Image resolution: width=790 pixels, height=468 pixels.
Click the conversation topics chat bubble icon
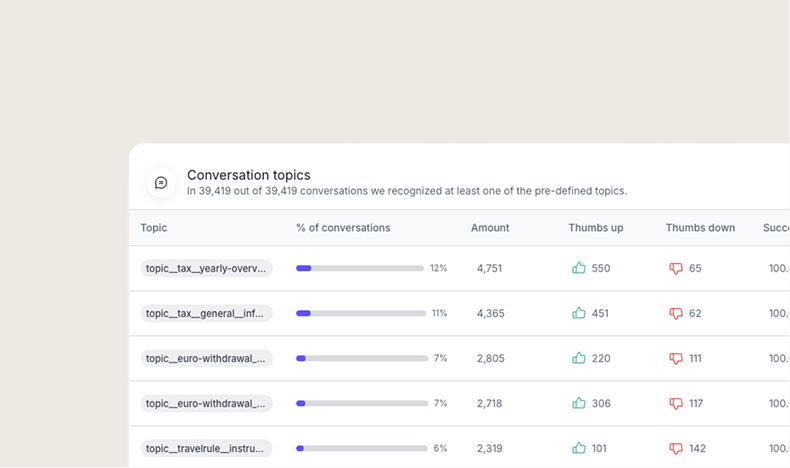[161, 183]
